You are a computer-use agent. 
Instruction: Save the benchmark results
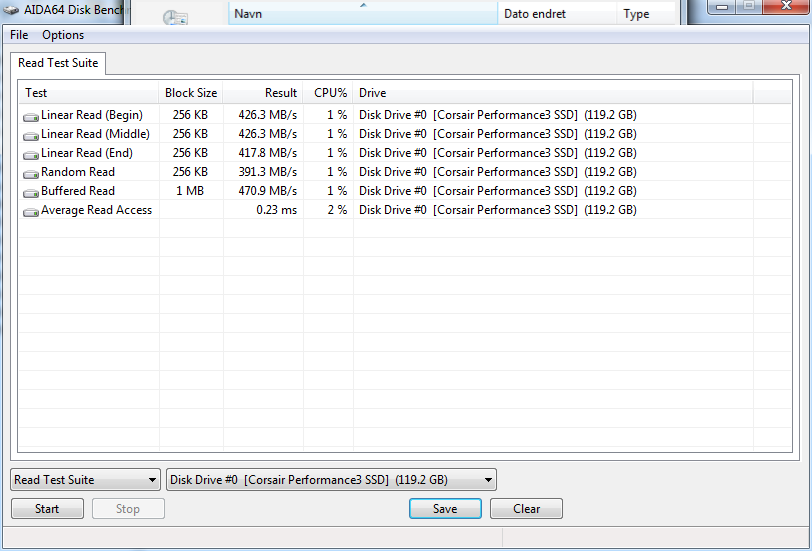click(445, 509)
